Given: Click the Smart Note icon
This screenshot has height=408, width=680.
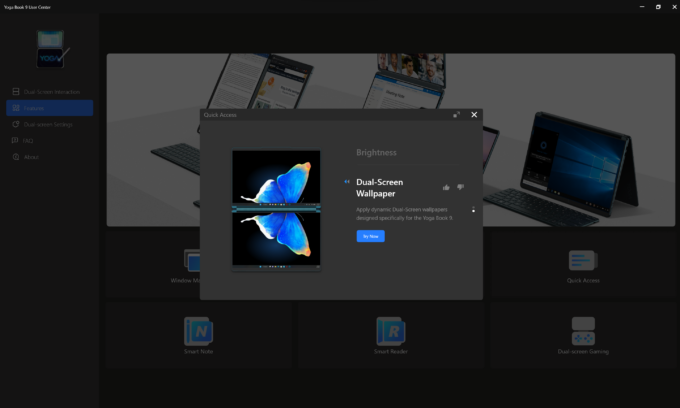Looking at the screenshot, I should coord(198,330).
